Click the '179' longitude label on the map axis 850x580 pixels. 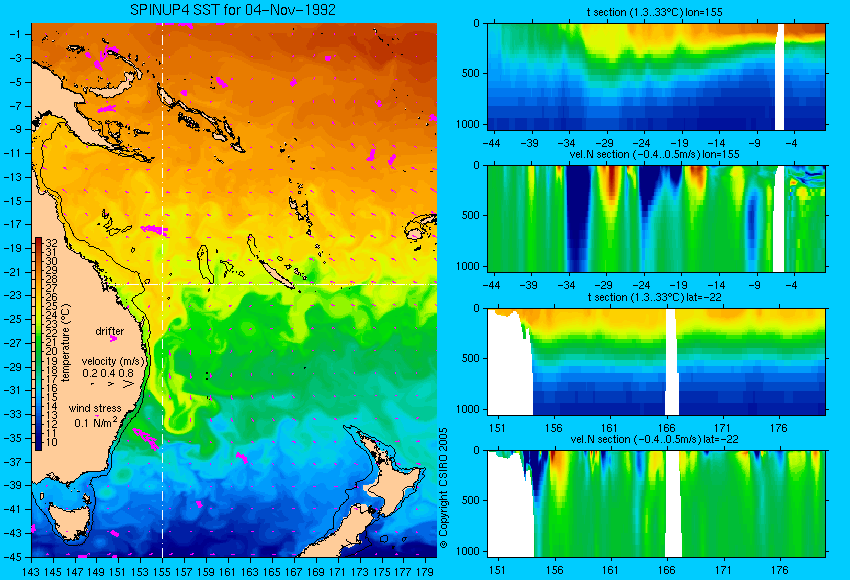425,571
